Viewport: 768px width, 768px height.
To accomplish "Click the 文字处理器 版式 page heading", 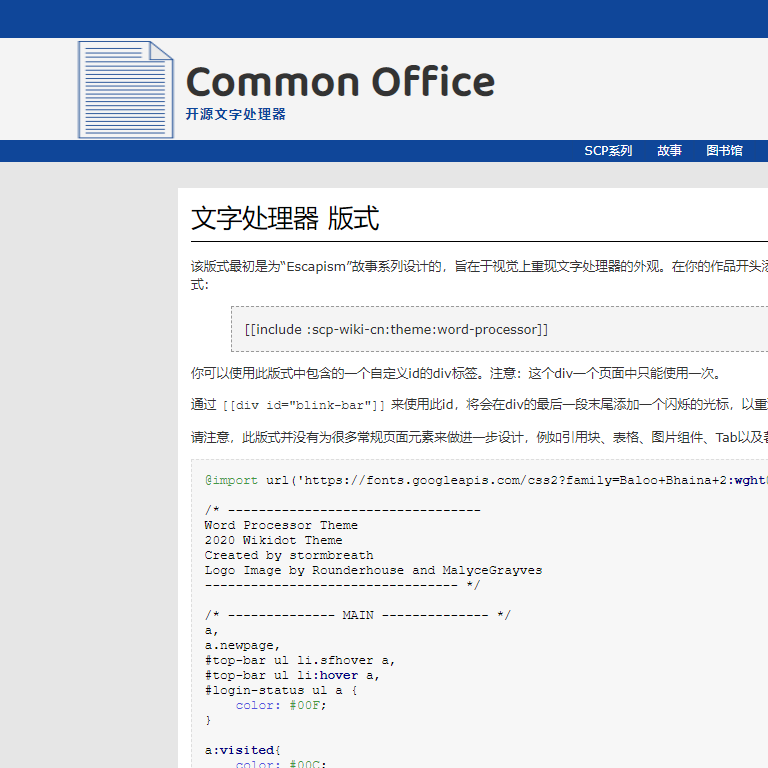I will point(285,219).
